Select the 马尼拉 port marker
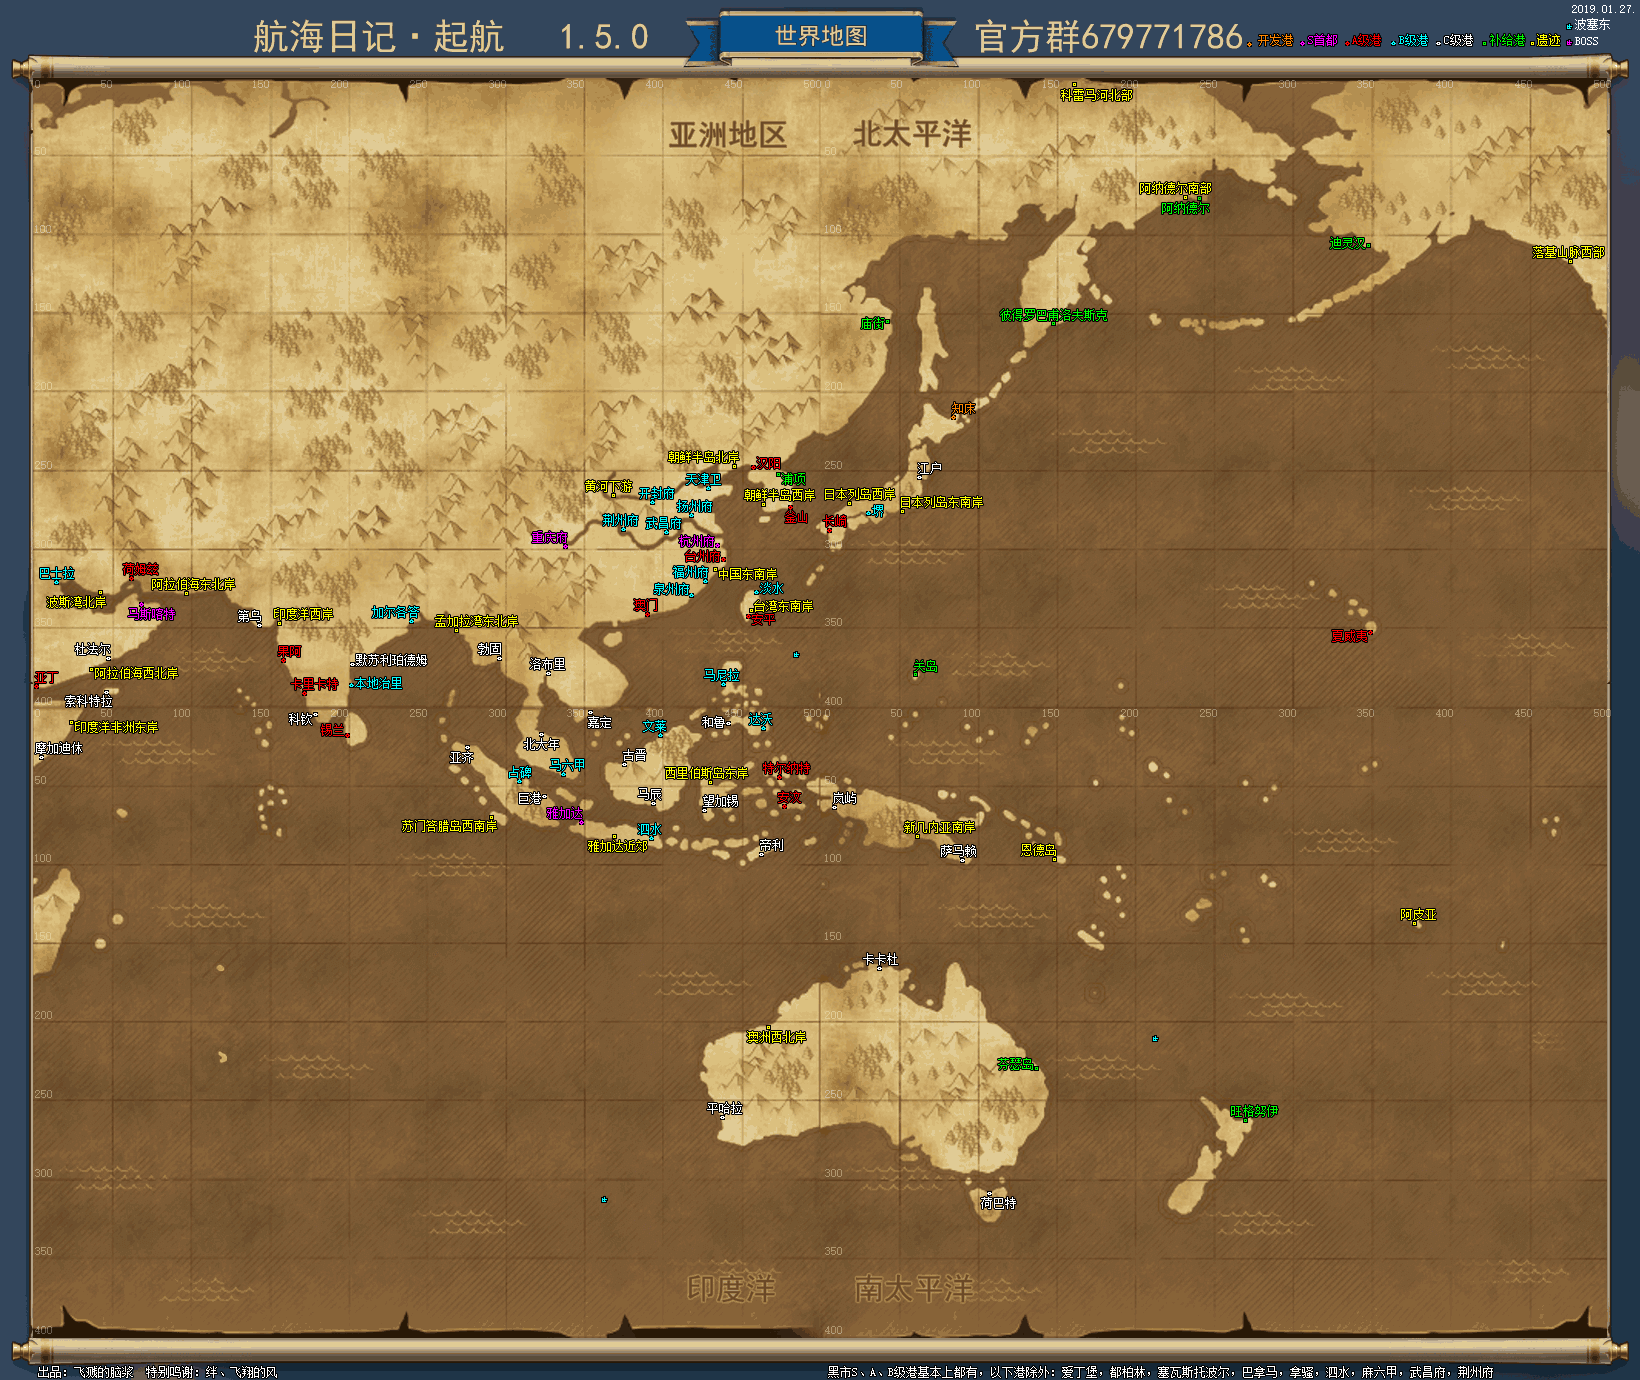This screenshot has height=1380, width=1640. click(x=721, y=676)
